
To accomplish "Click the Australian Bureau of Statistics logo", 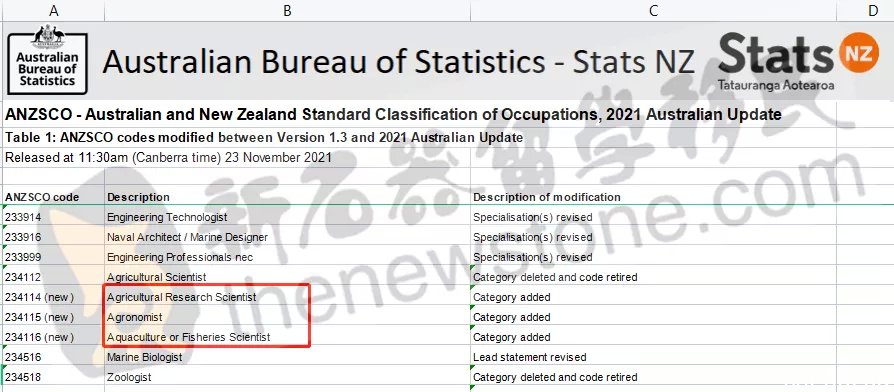I will click(47, 59).
